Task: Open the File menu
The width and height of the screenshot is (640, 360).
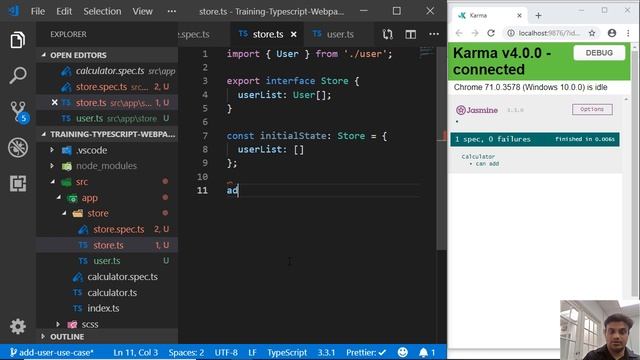Action: click(38, 11)
